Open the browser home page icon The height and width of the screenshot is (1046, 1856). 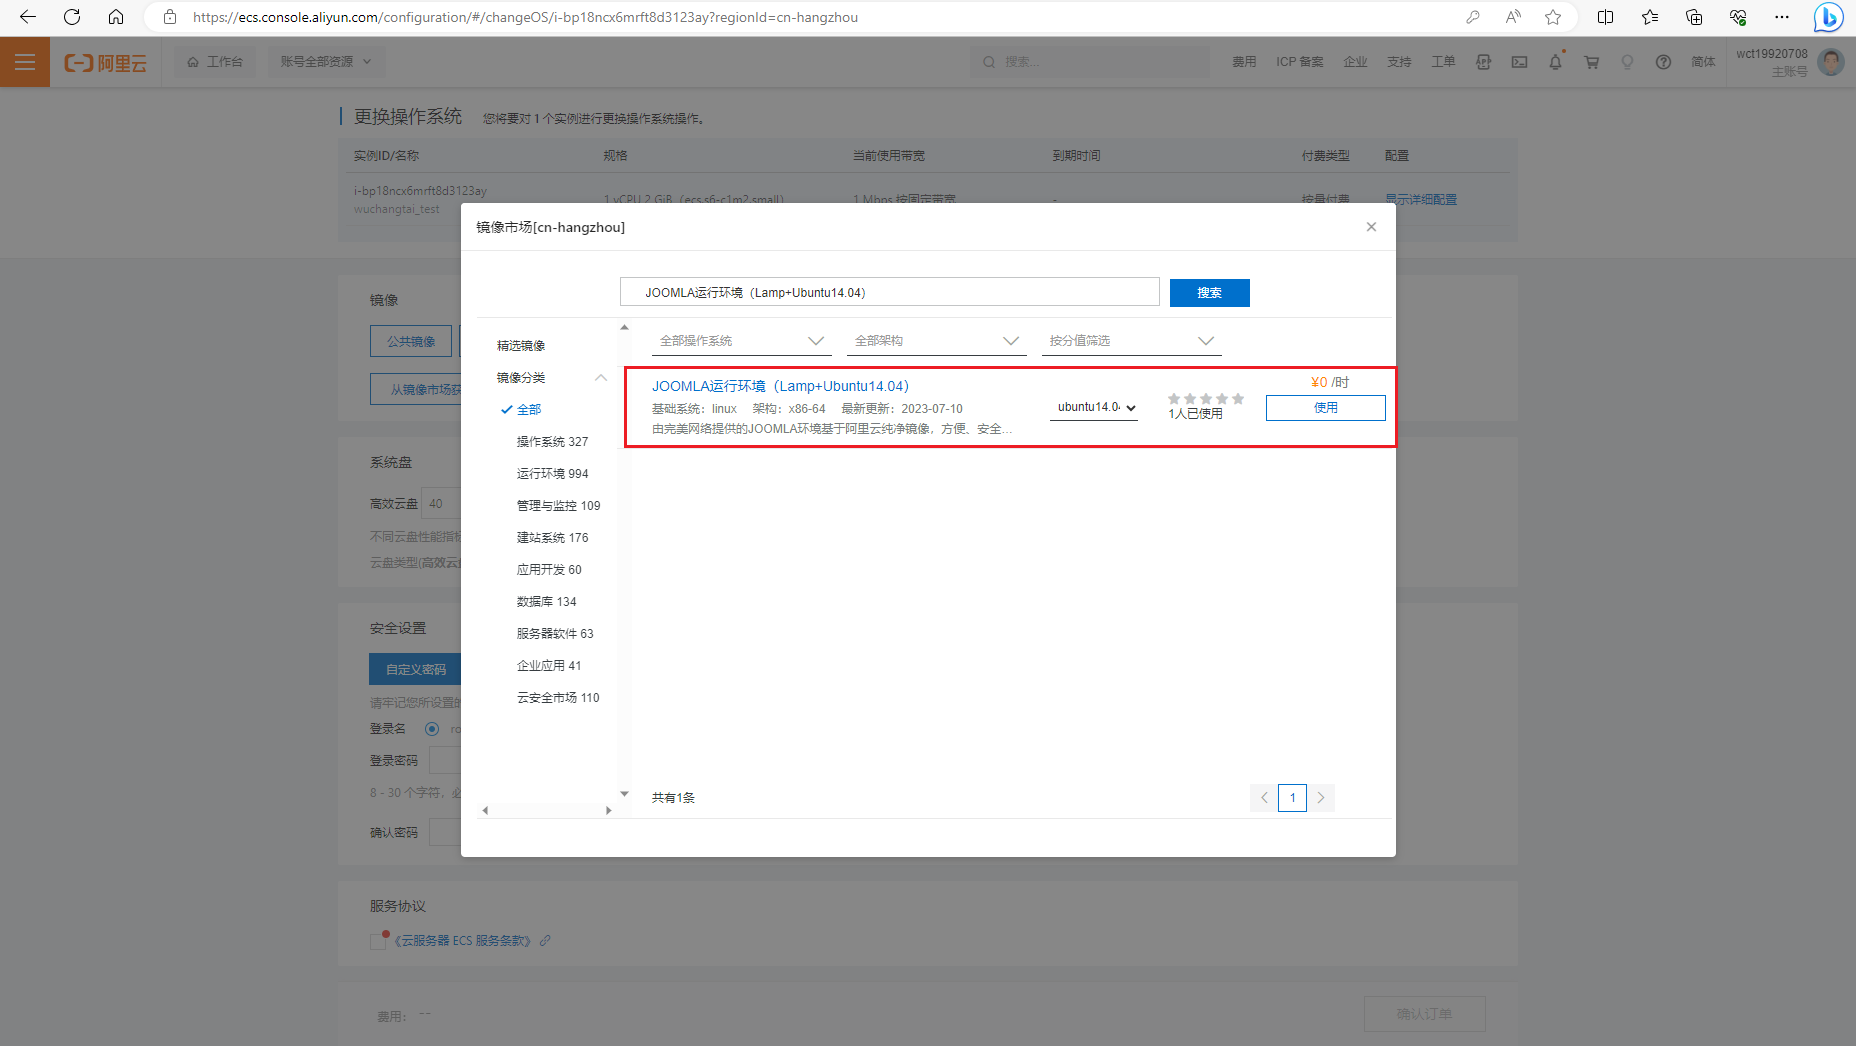pyautogui.click(x=116, y=17)
